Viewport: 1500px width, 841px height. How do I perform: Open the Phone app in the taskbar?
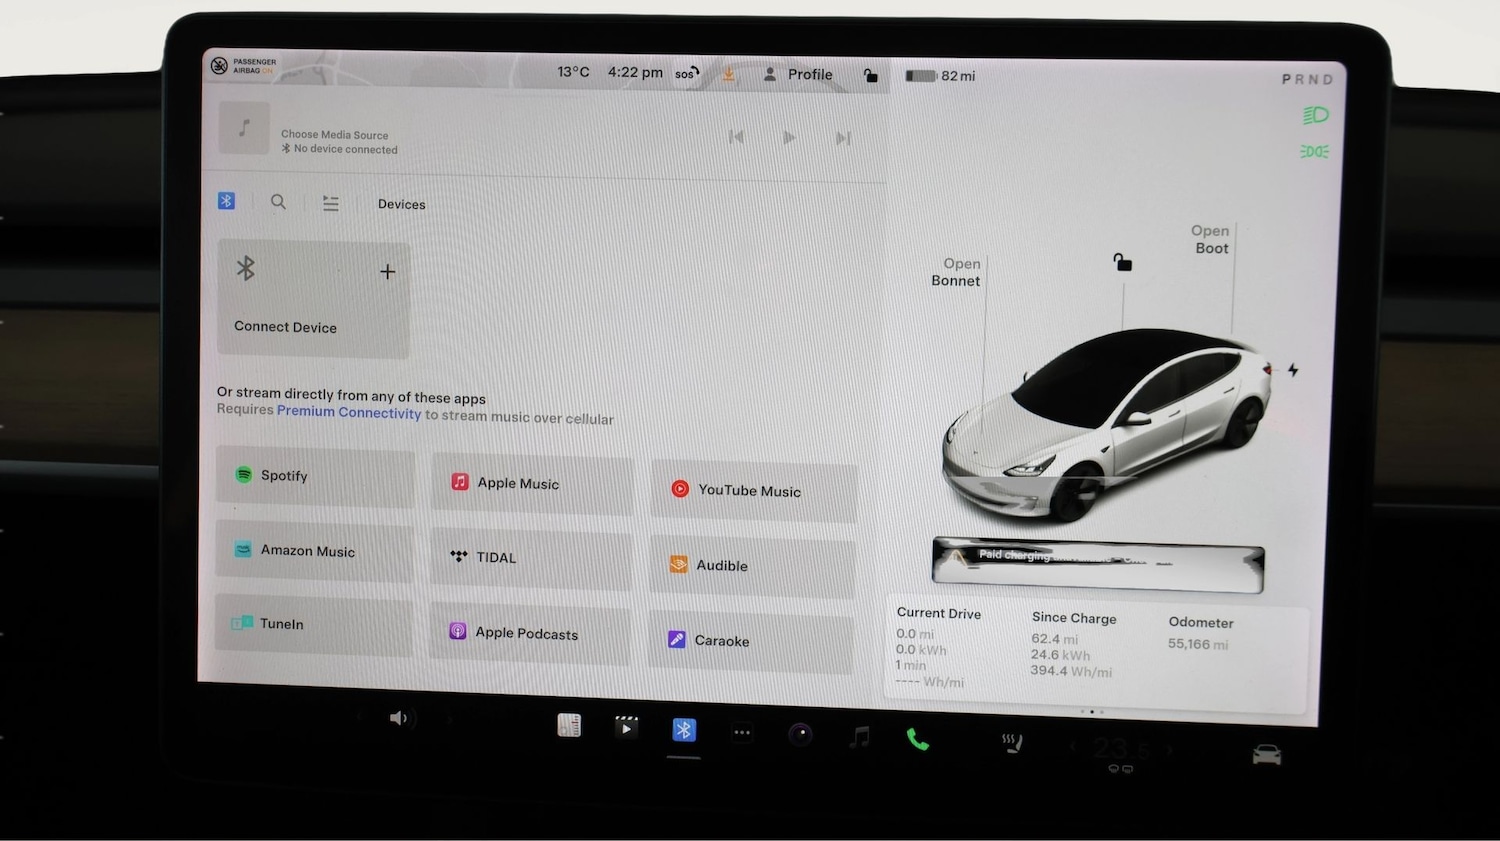click(x=917, y=740)
